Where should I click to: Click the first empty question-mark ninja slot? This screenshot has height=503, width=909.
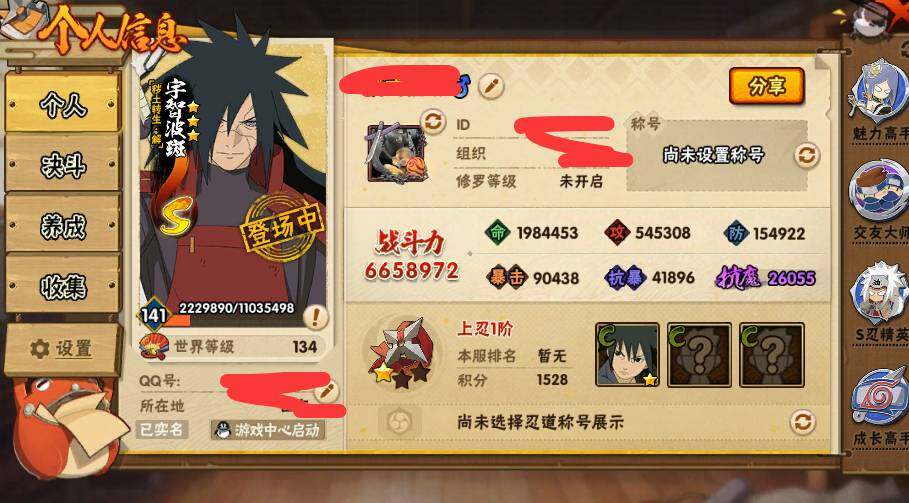click(x=699, y=355)
